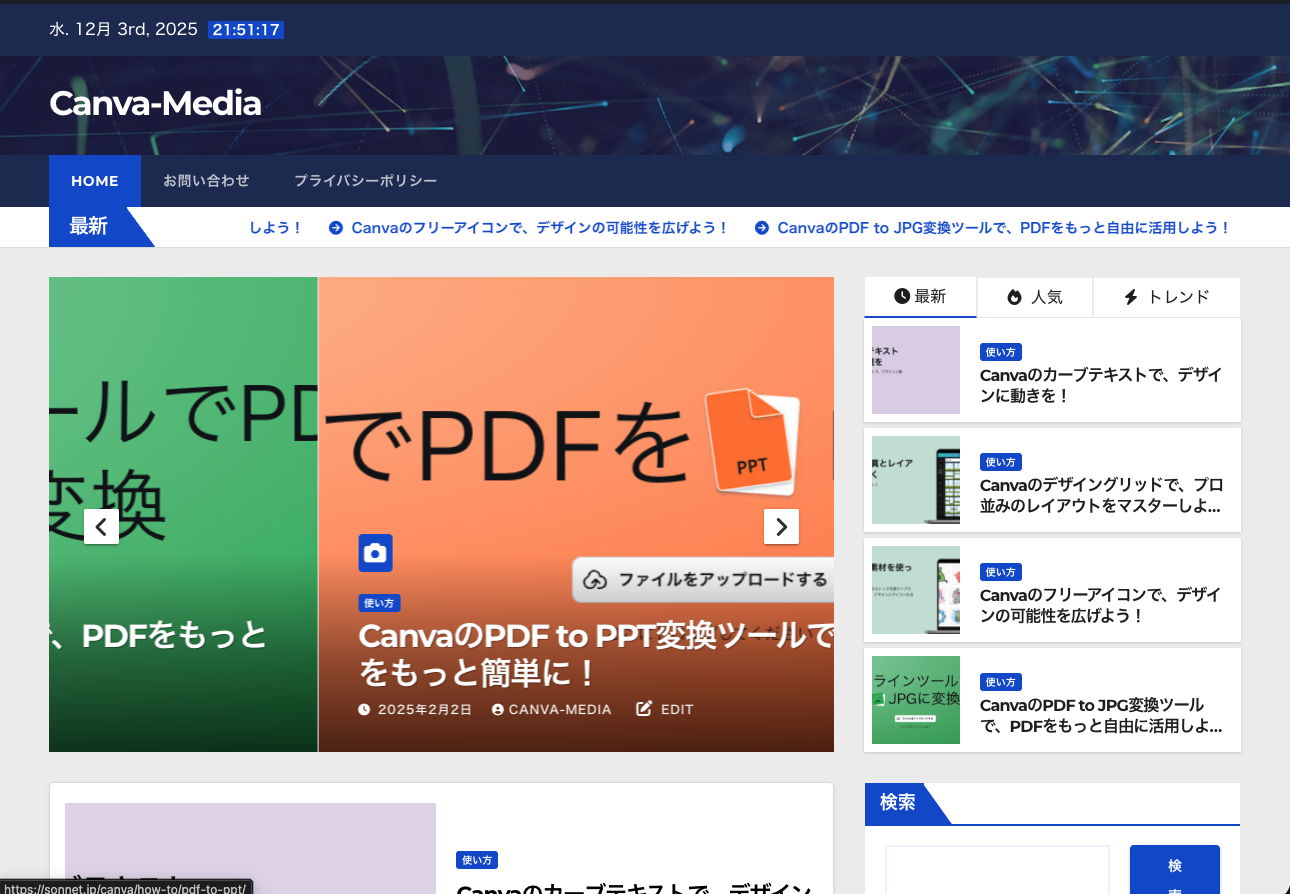Screen dimensions: 1290x894
Task: Click the user icon beside CANVA-MEDIA
Action: click(x=498, y=710)
